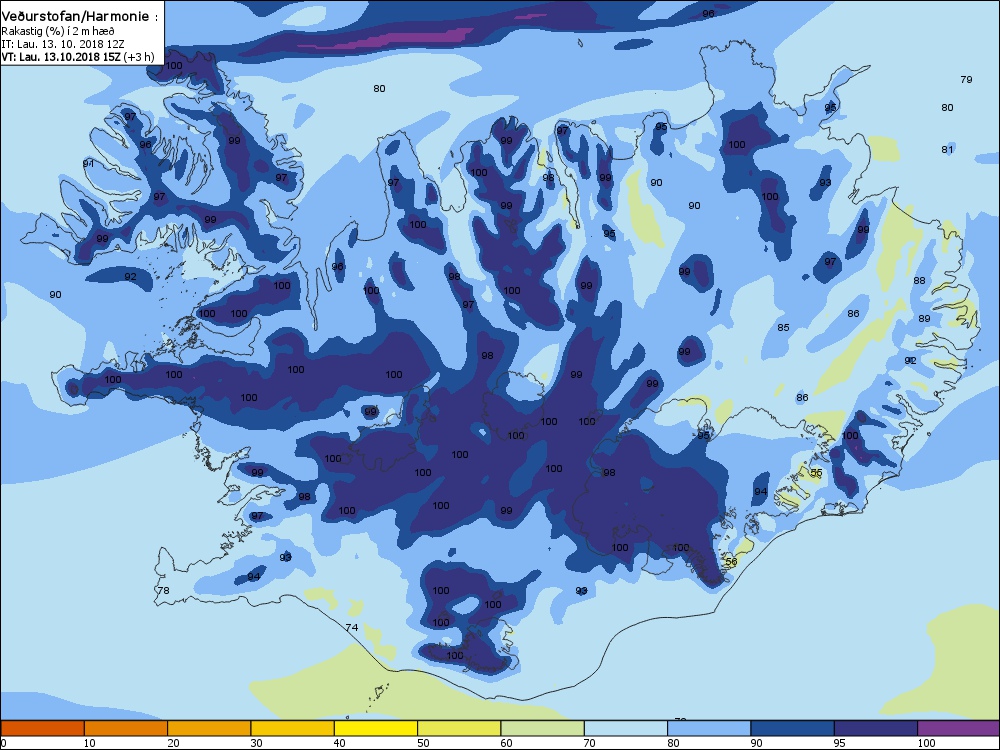This screenshot has width=1000, height=750.
Task: Click the dark blue 90–95 legend swatch
Action: pyautogui.click(x=793, y=728)
